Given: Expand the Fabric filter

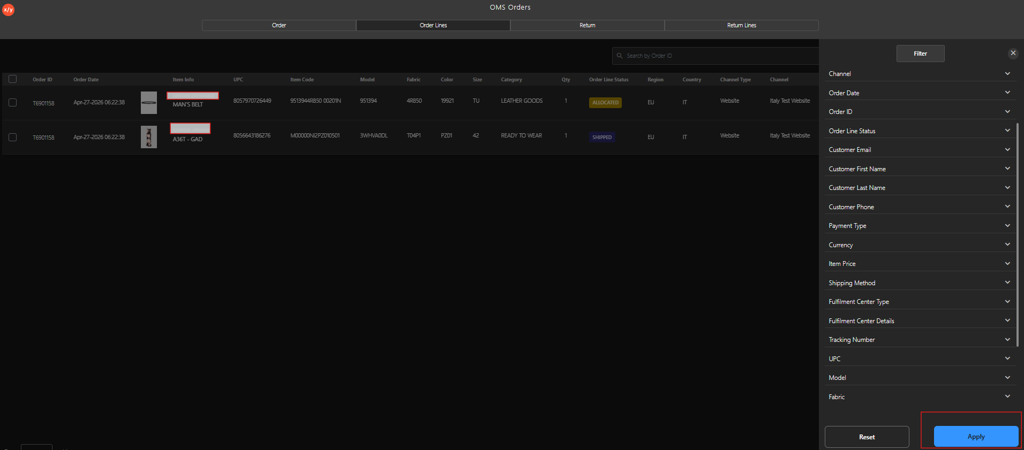Looking at the screenshot, I should pyautogui.click(x=920, y=396).
